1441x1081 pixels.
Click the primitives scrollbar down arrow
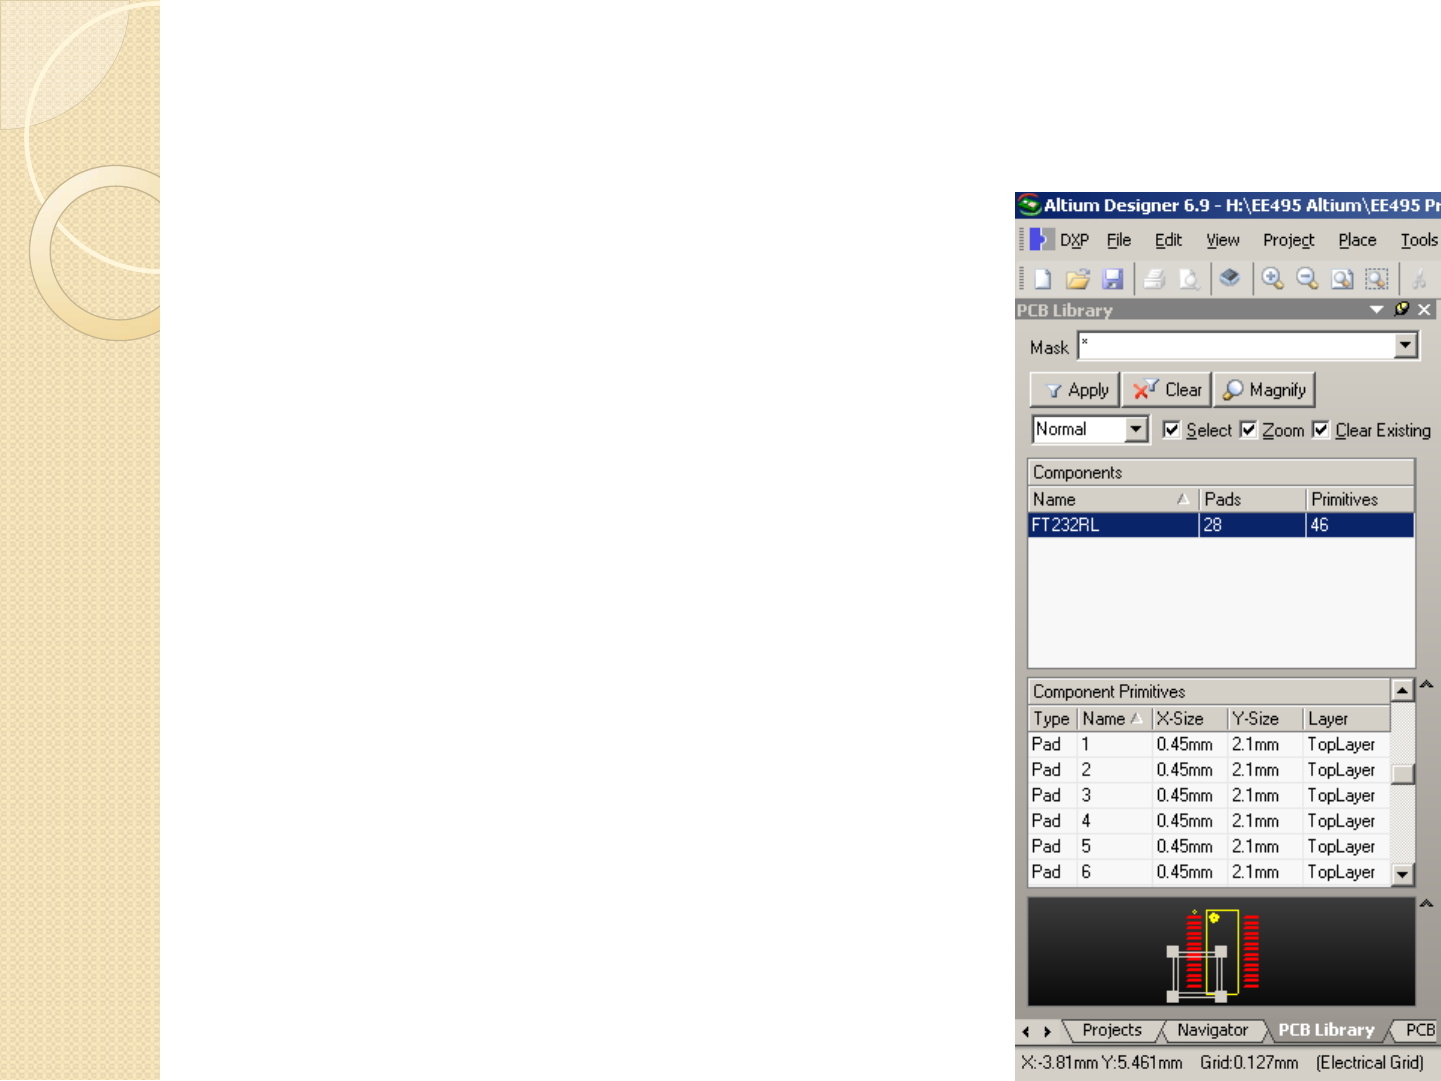pyautogui.click(x=1403, y=874)
